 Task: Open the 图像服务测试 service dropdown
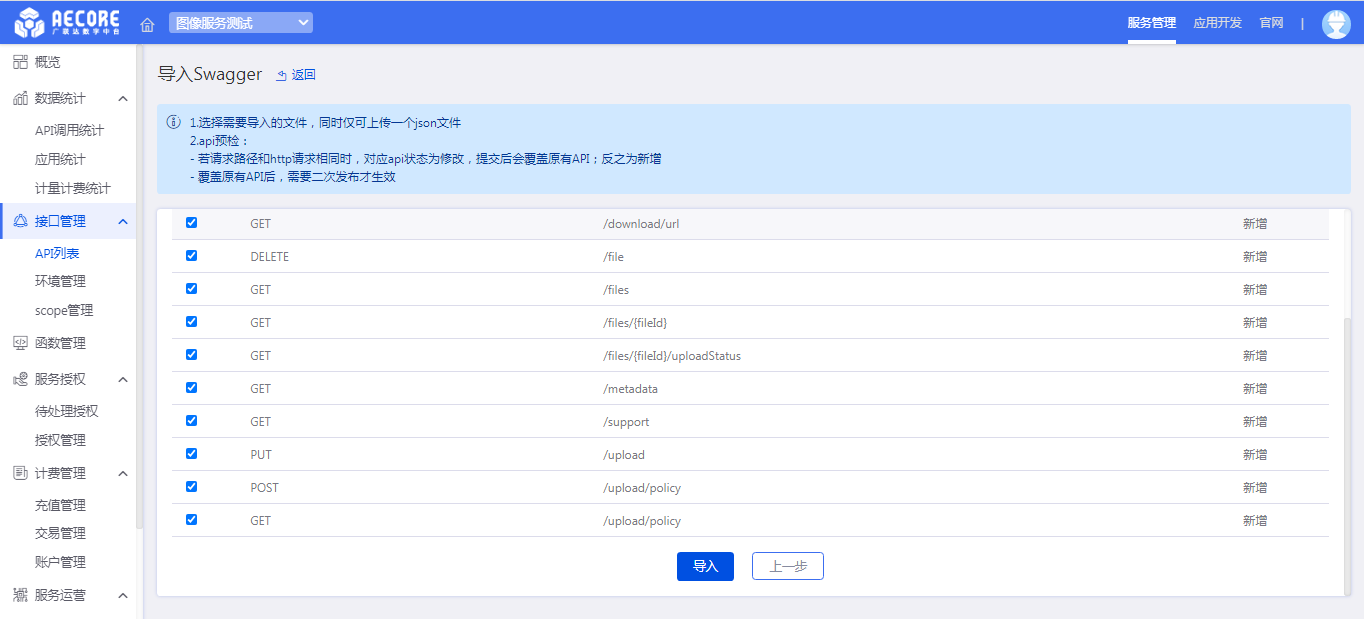240,23
